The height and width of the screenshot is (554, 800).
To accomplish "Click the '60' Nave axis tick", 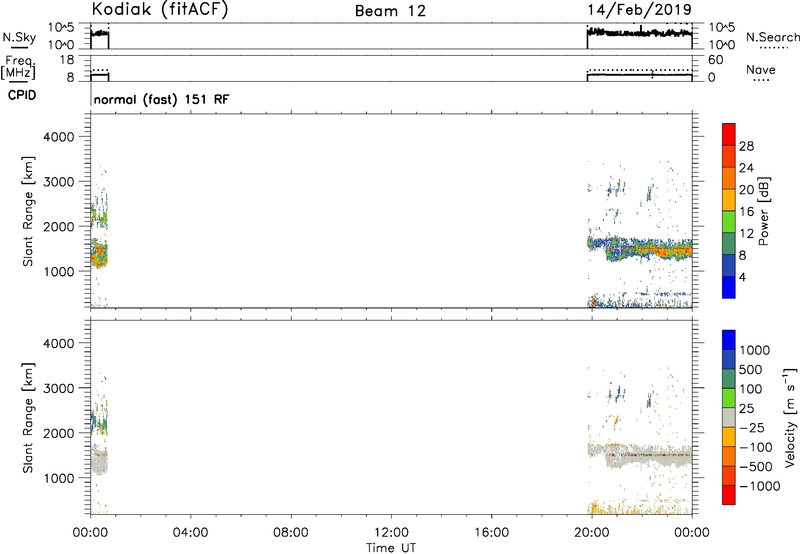I will 715,60.
